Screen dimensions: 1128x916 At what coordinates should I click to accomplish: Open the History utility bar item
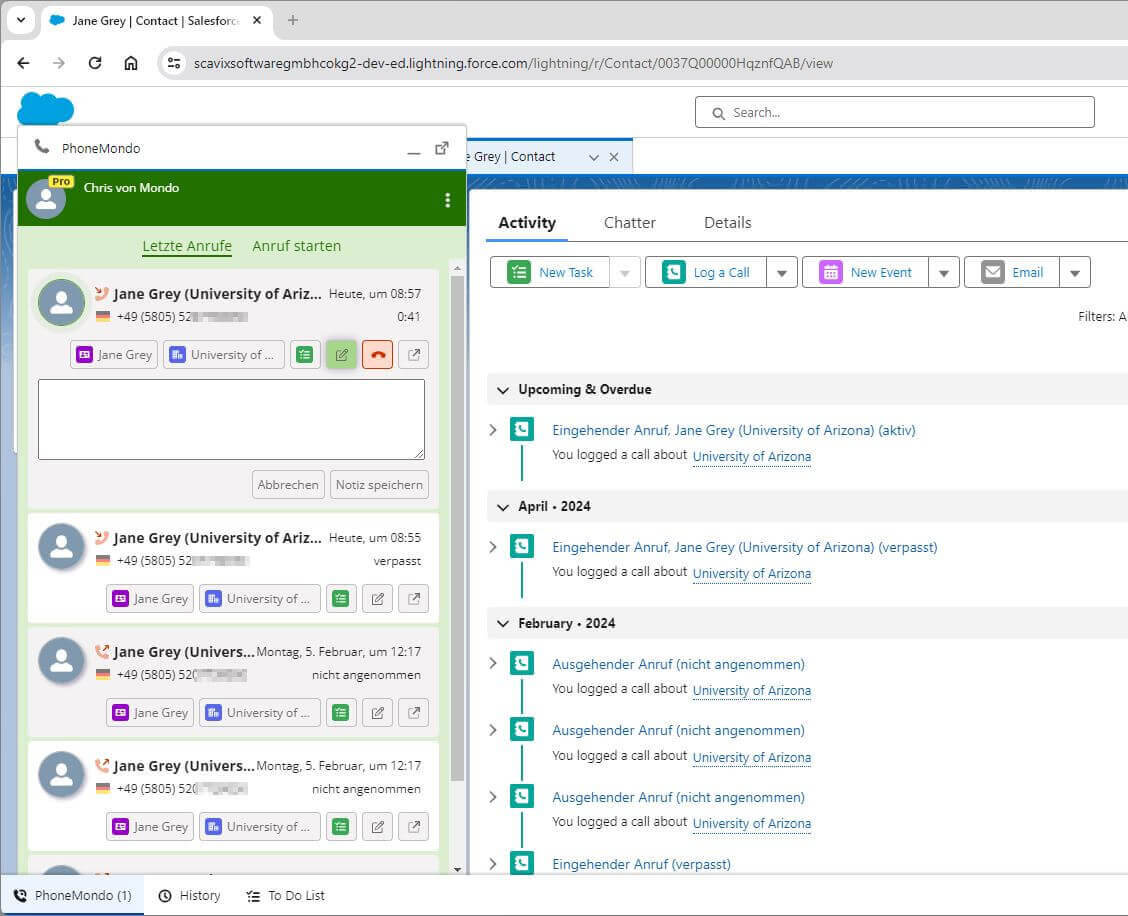[189, 895]
